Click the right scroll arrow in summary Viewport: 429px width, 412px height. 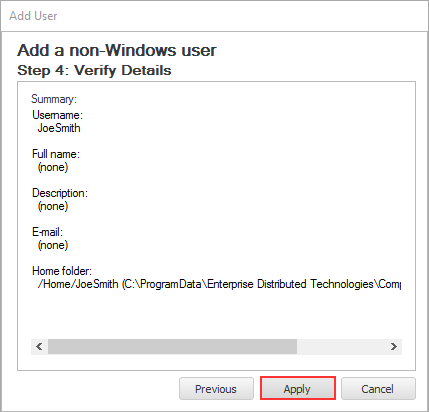tap(394, 347)
